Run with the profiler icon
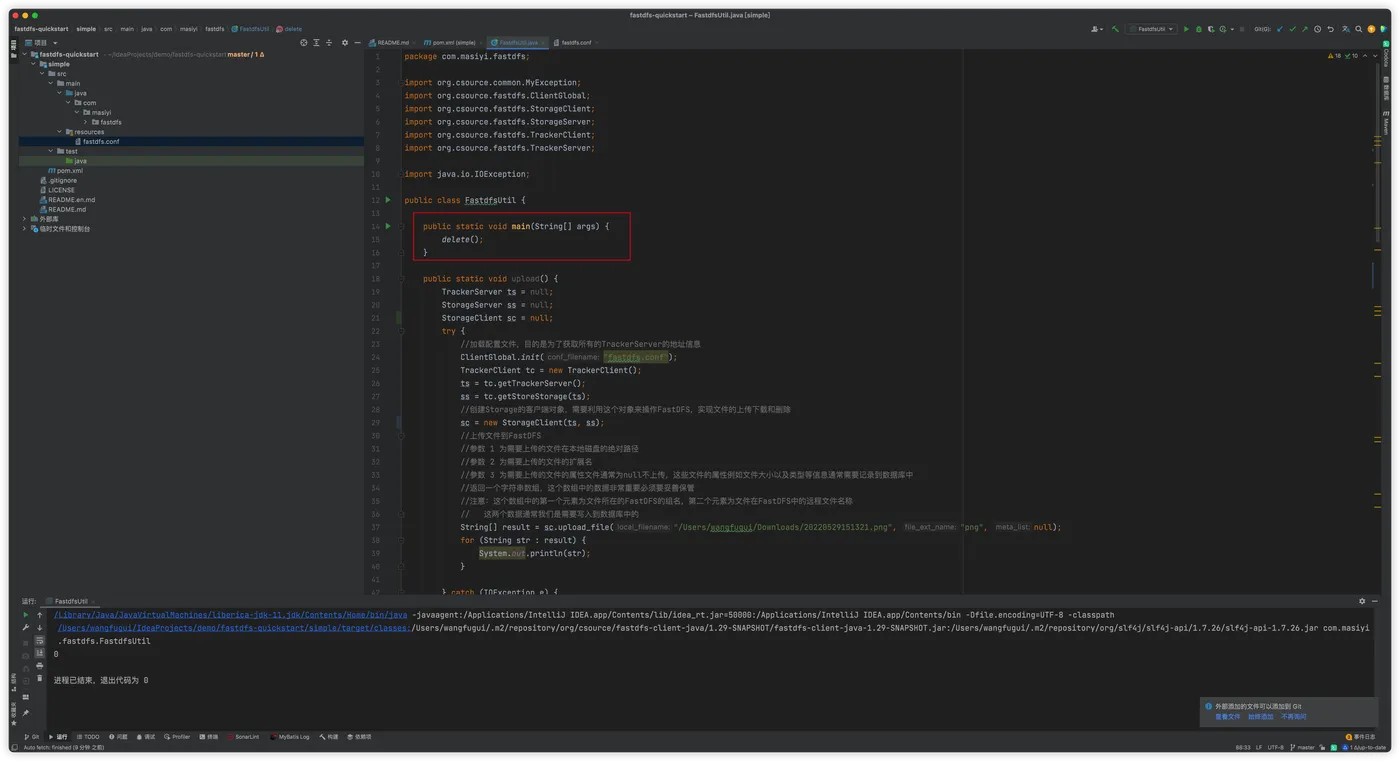This screenshot has width=1400, height=761. pos(1223,29)
